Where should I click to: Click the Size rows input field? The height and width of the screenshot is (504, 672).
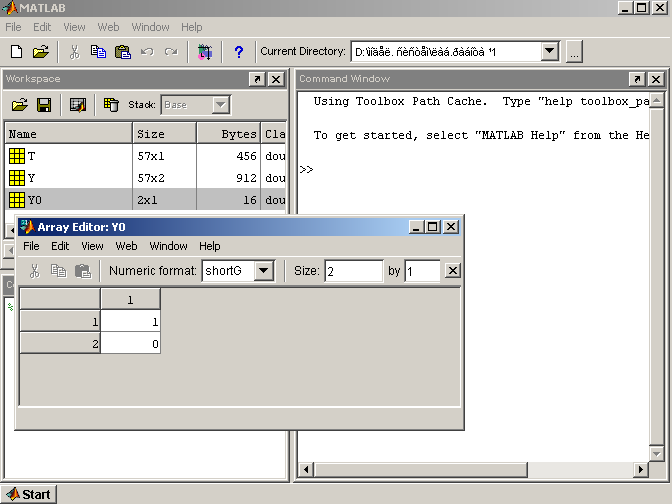point(354,271)
